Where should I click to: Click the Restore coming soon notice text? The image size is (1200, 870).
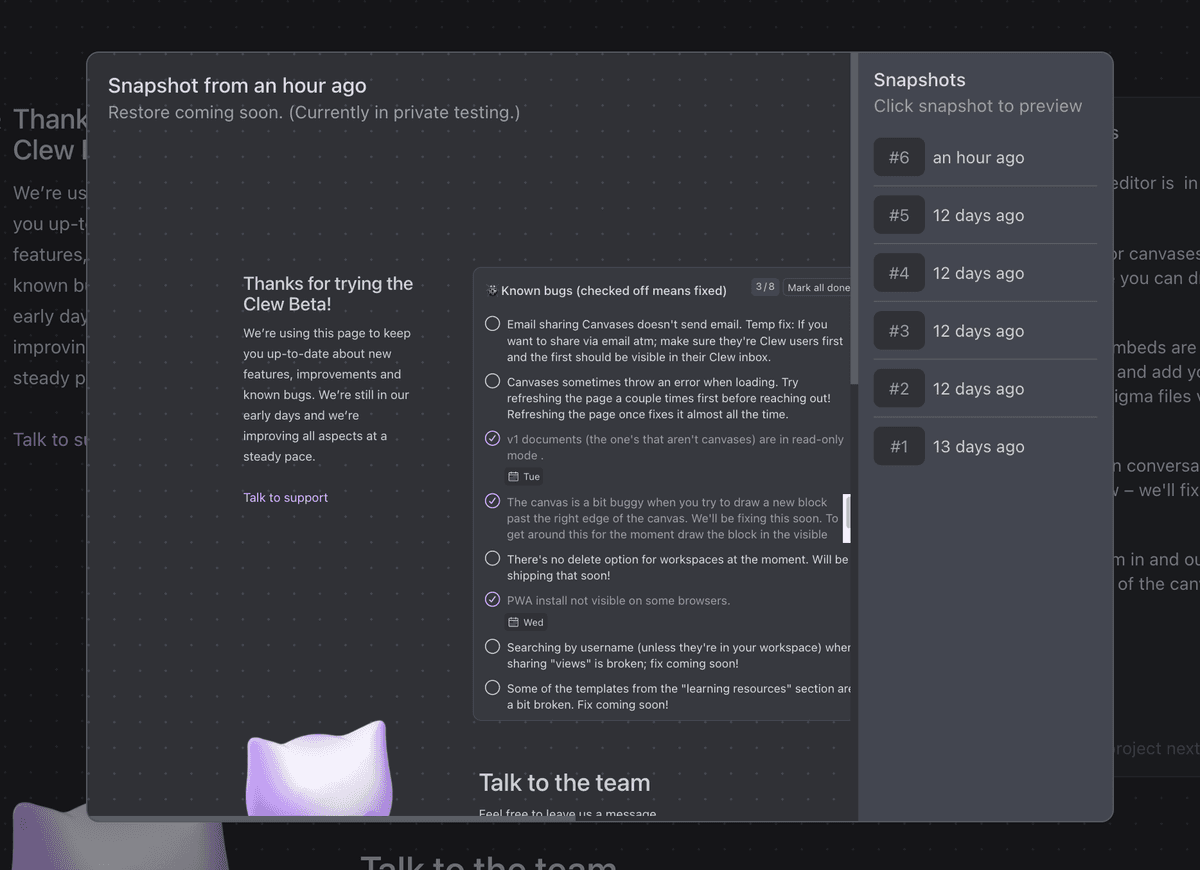point(314,112)
